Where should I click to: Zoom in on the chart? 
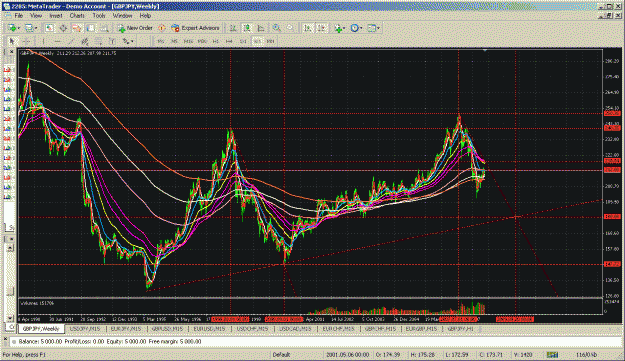coord(276,28)
